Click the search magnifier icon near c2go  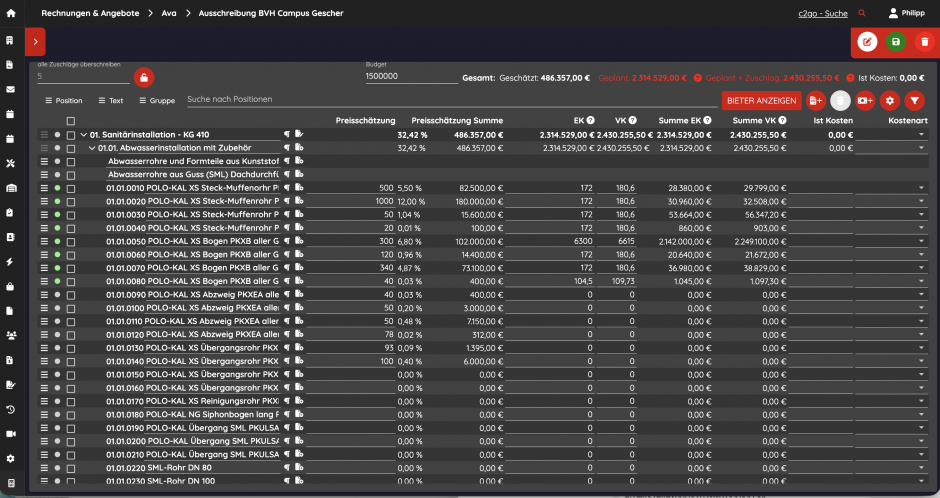click(x=862, y=13)
